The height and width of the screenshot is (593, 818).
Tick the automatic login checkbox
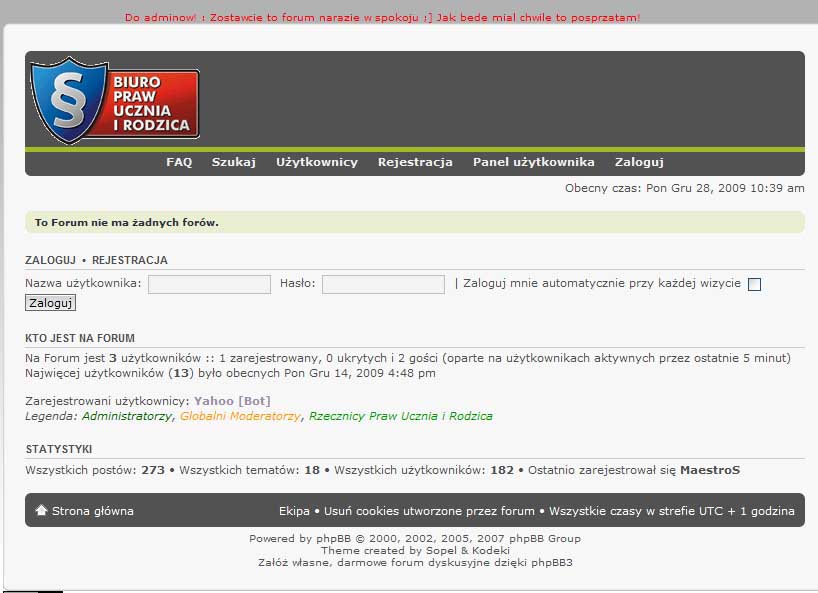coord(754,284)
